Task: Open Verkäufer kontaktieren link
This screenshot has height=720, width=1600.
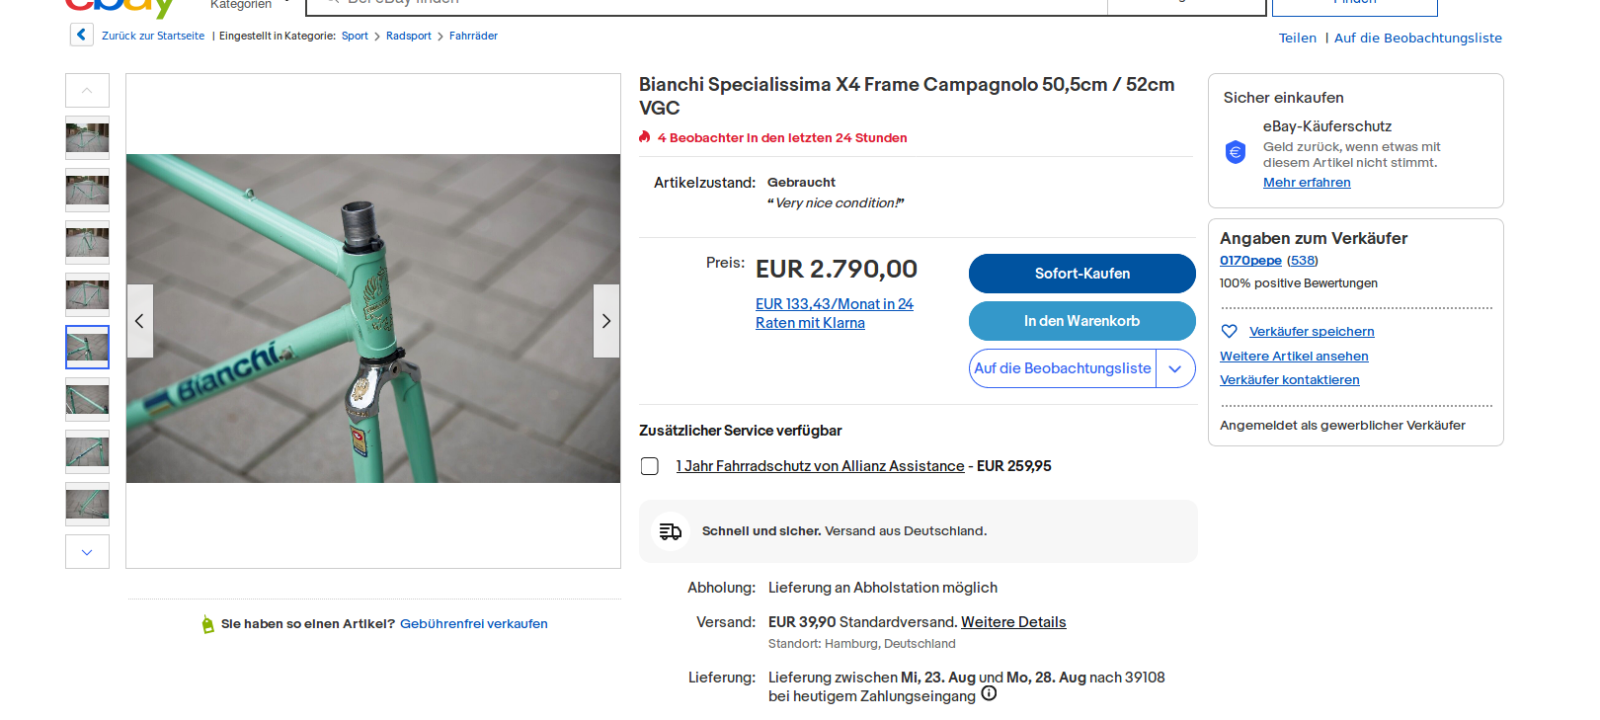Action: (1289, 380)
